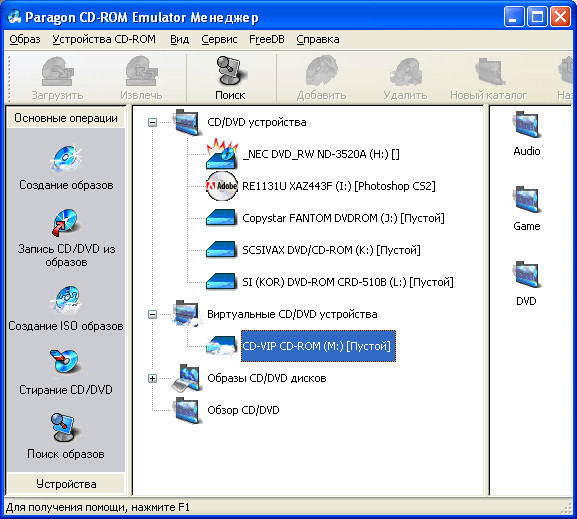Select the CD/DVD устройства label

pyautogui.click(x=257, y=122)
